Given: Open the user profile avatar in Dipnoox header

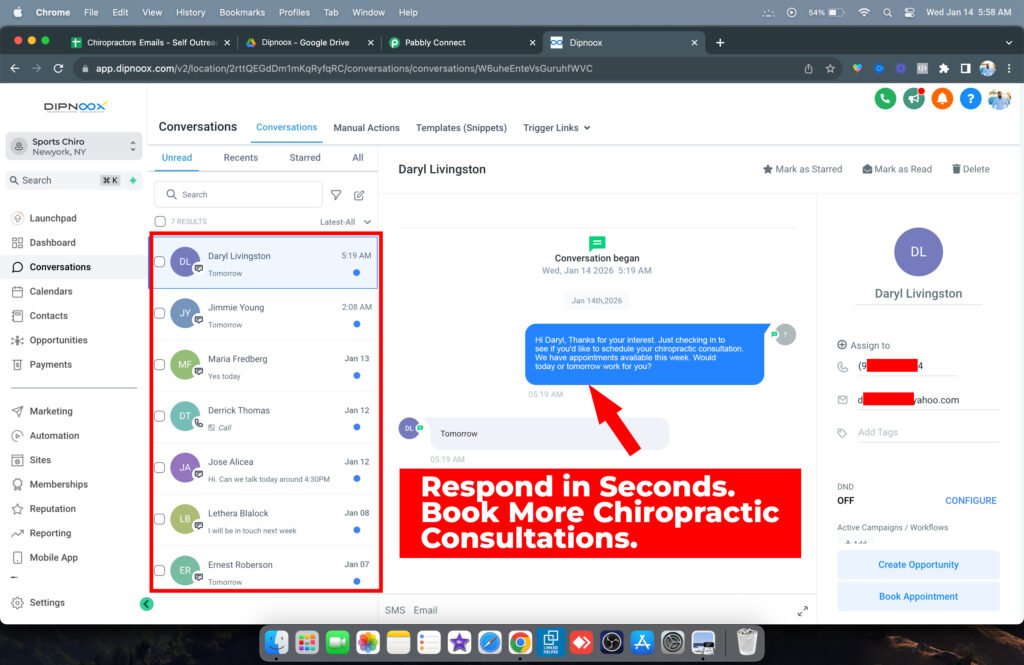Looking at the screenshot, I should [x=999, y=99].
